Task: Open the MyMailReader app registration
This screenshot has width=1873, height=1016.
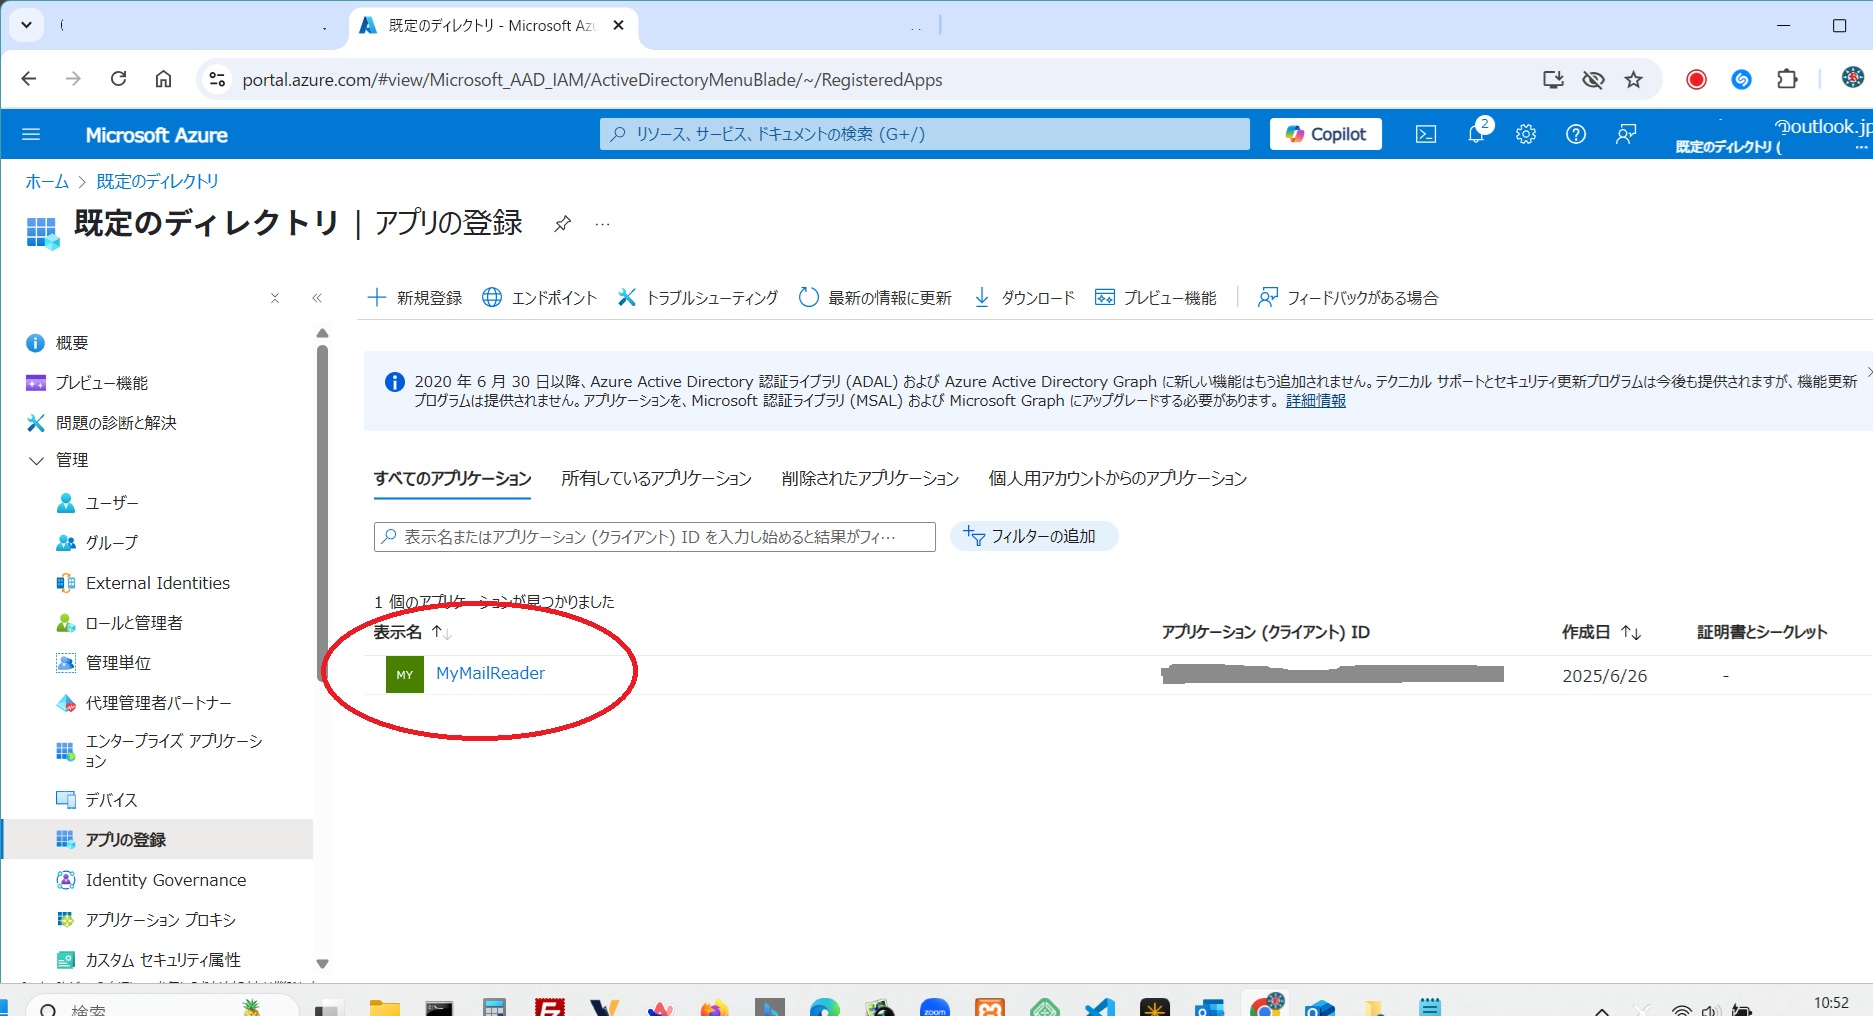Action: click(x=491, y=673)
